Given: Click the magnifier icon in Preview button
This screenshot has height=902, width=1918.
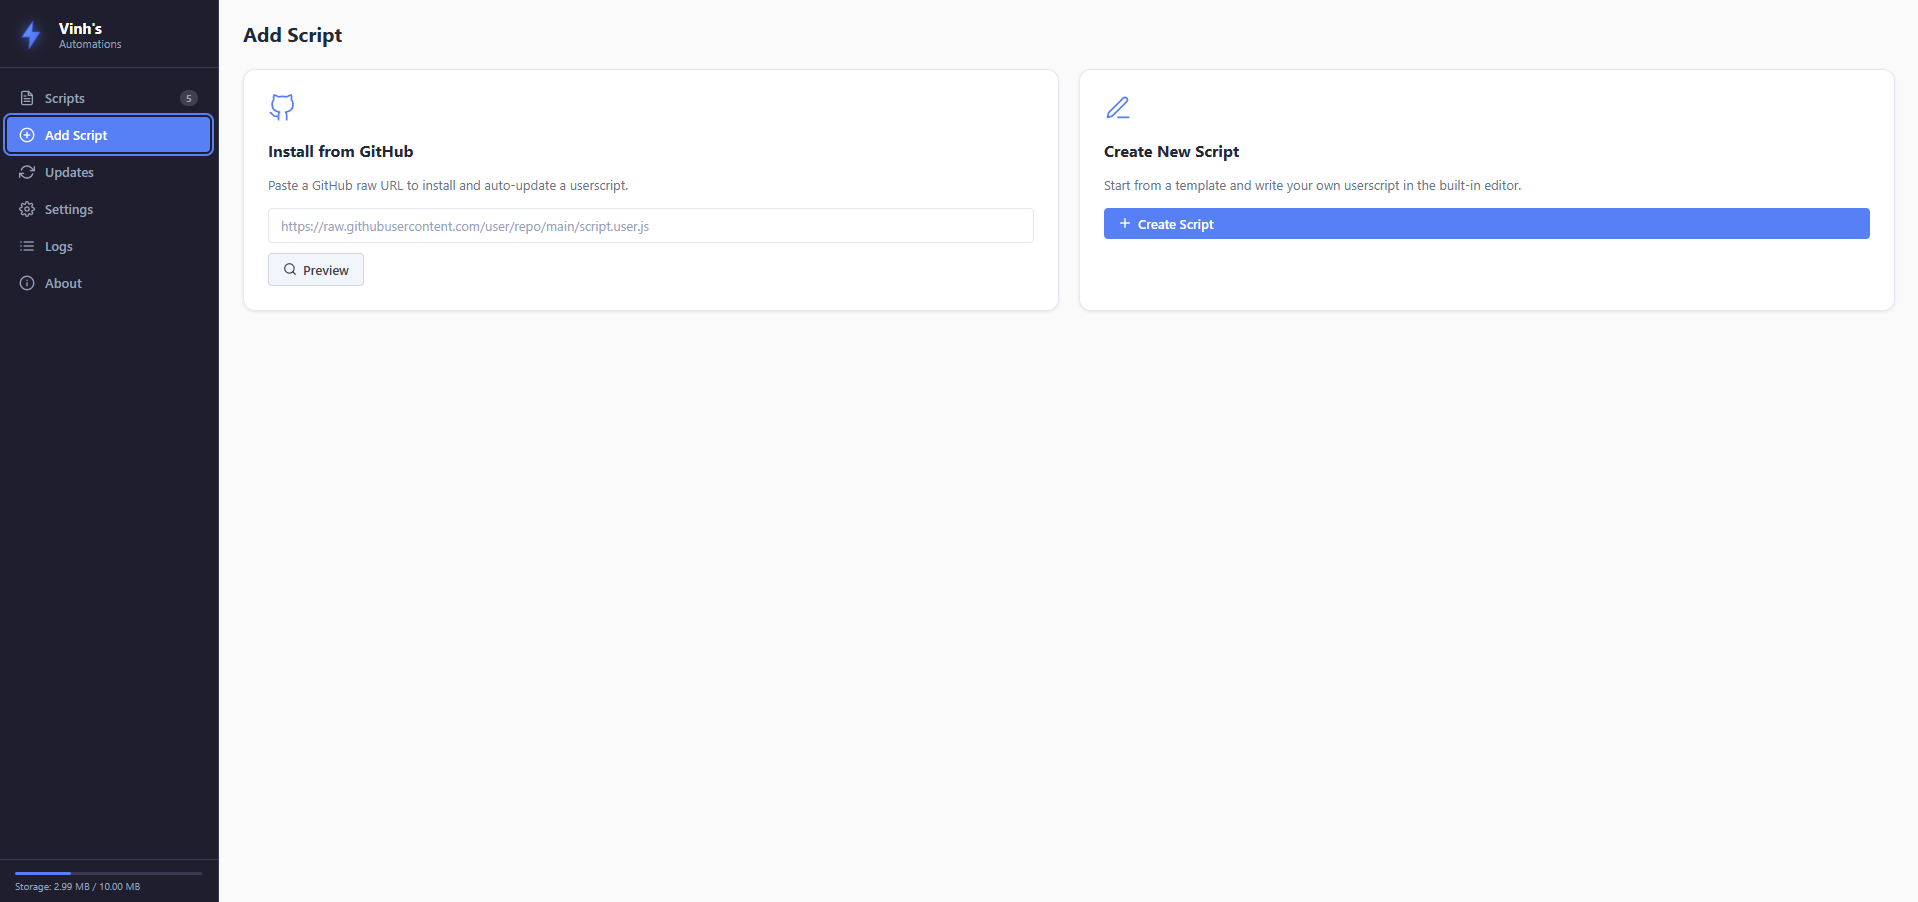Looking at the screenshot, I should 290,269.
